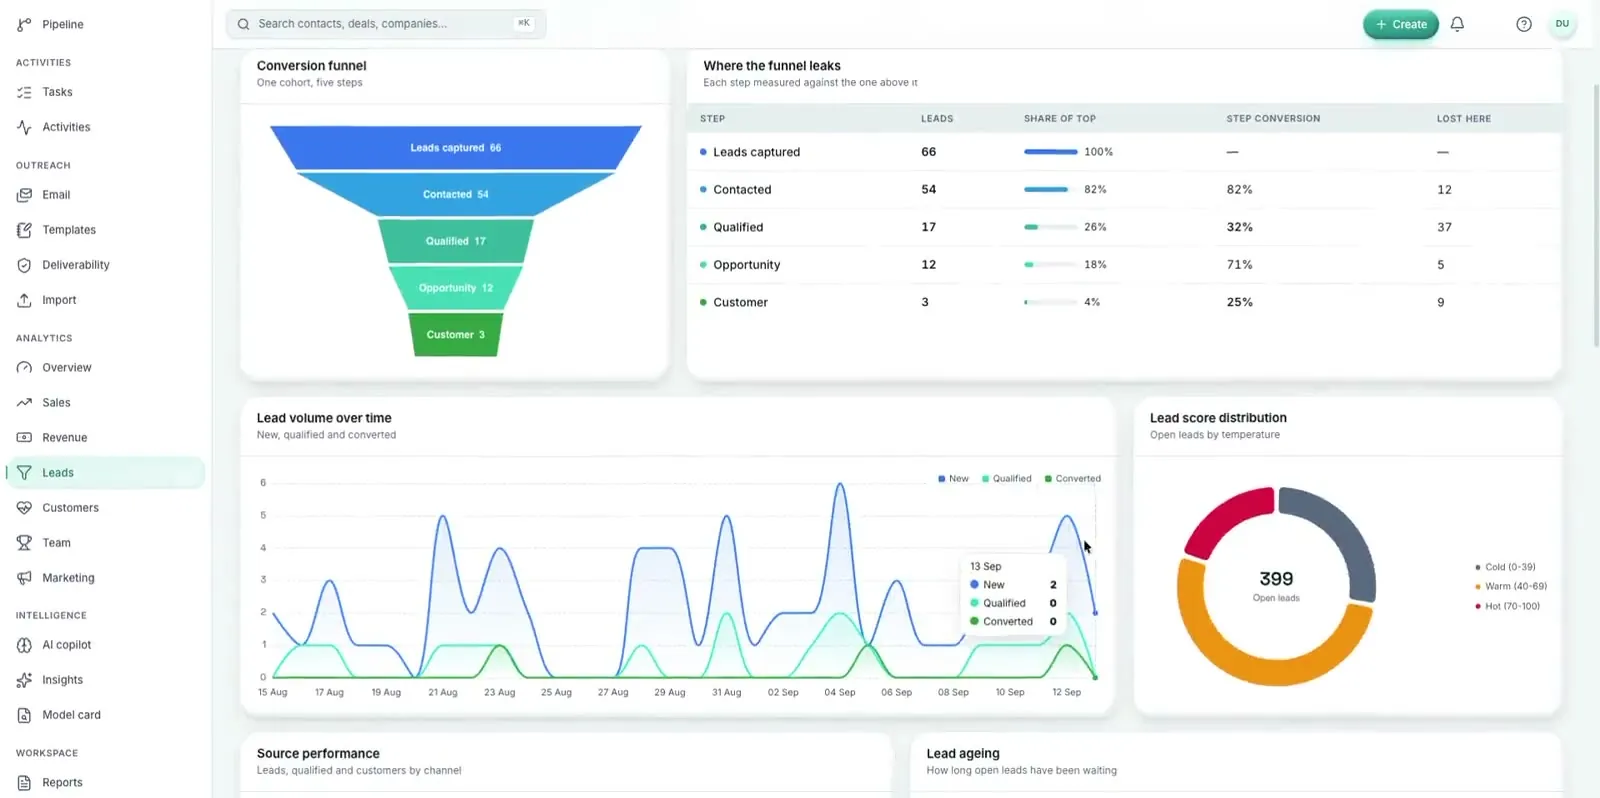
Task: Click the Tasks checklist icon
Action: click(x=24, y=92)
